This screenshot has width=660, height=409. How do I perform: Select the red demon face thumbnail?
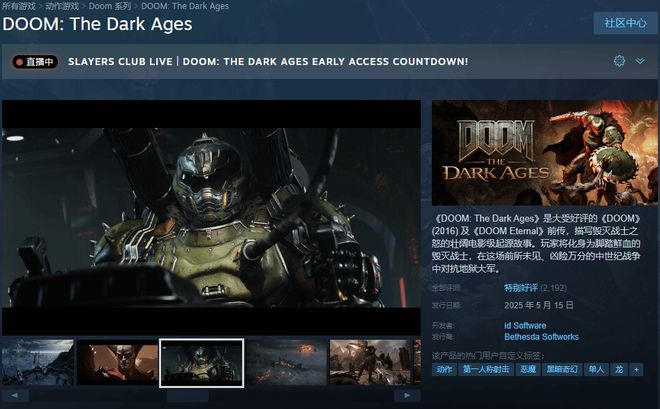[117, 362]
